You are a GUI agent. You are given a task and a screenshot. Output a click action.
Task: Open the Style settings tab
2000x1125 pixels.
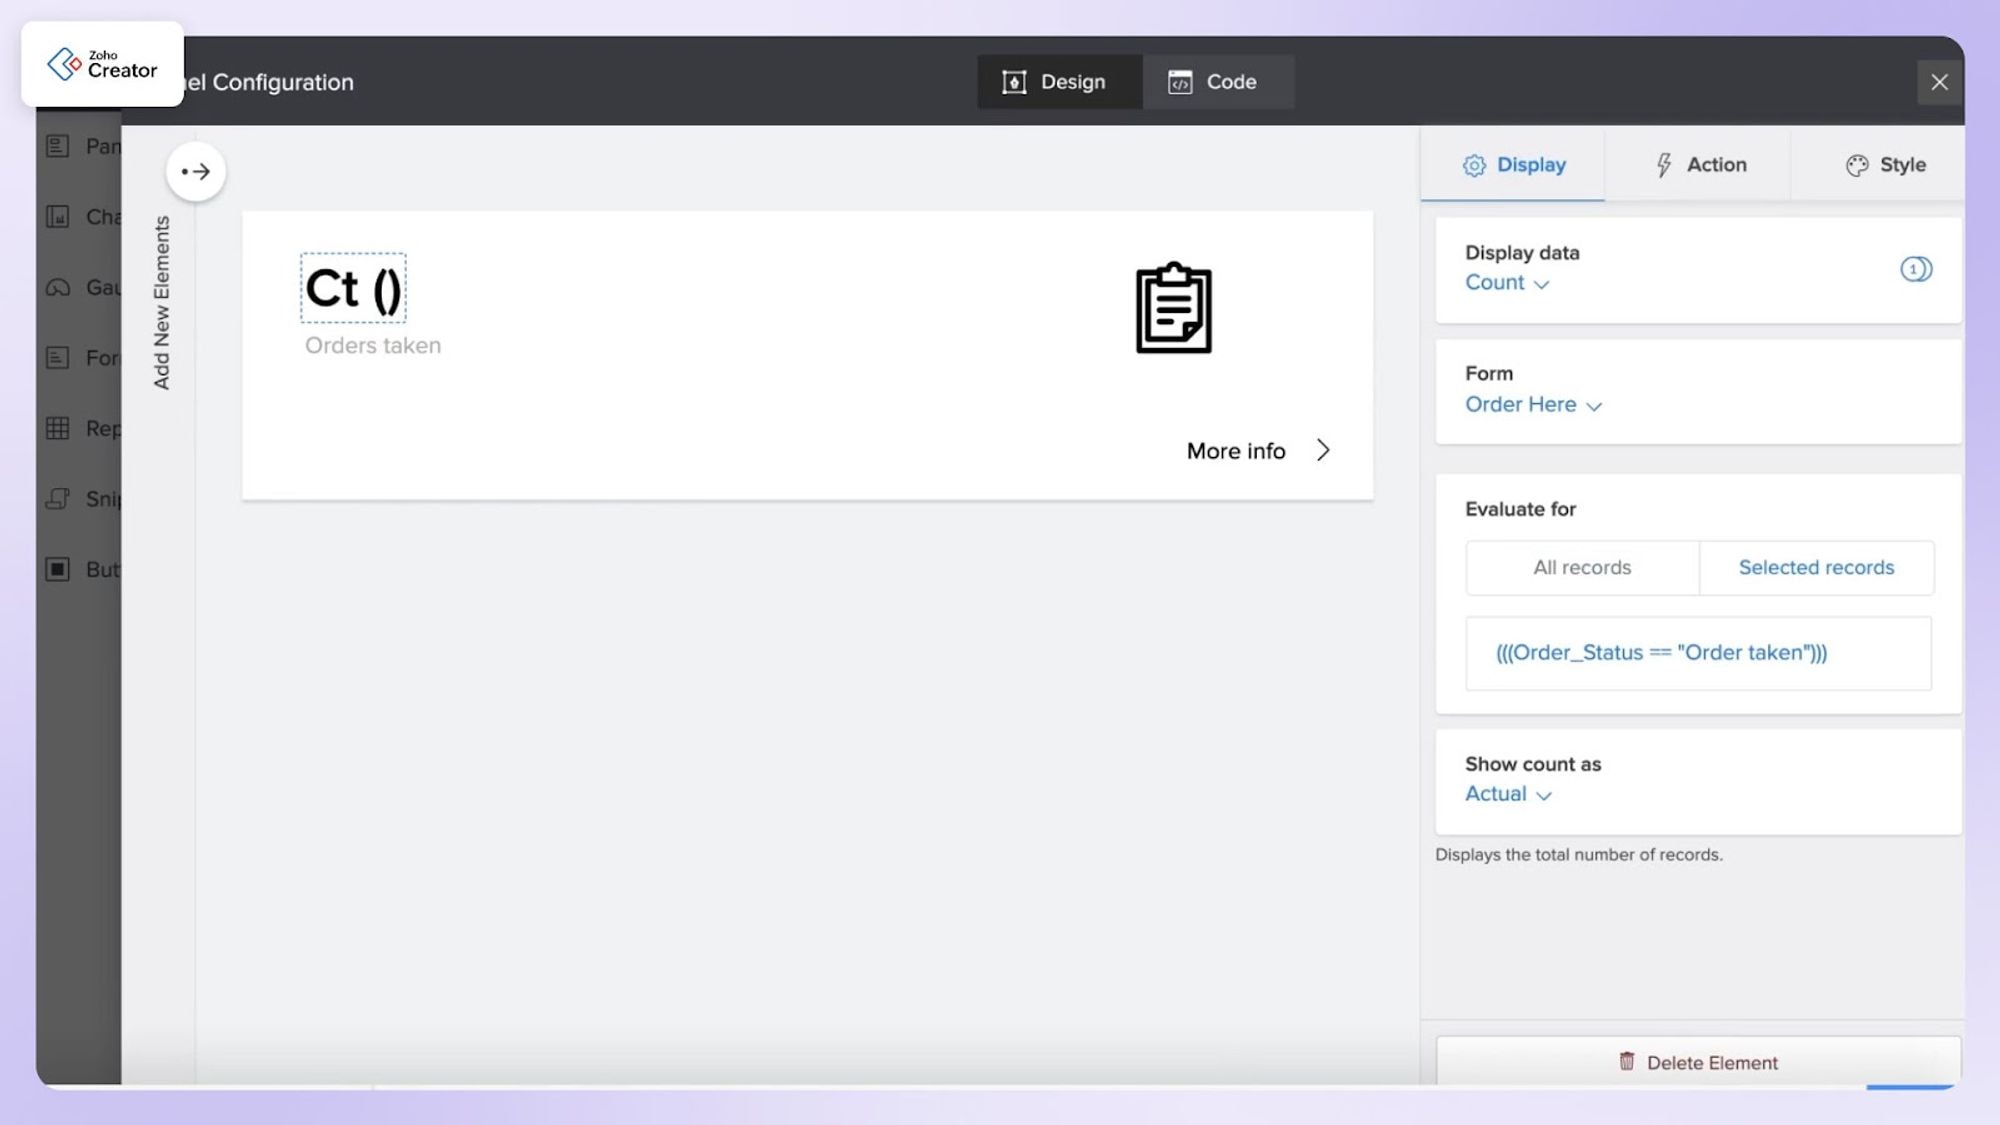tap(1887, 164)
